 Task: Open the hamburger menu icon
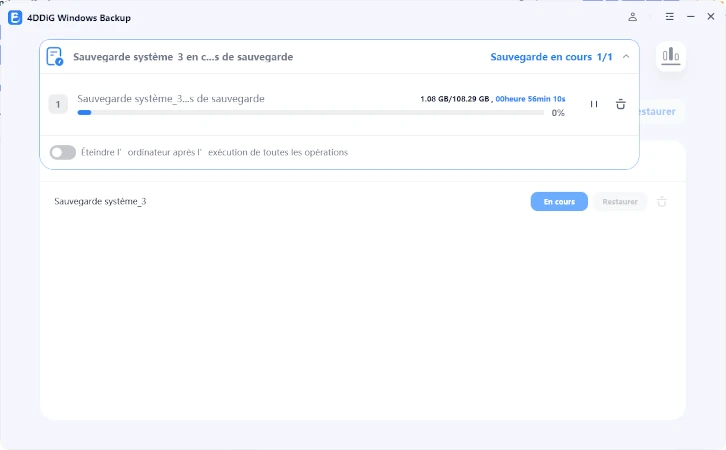tap(670, 17)
